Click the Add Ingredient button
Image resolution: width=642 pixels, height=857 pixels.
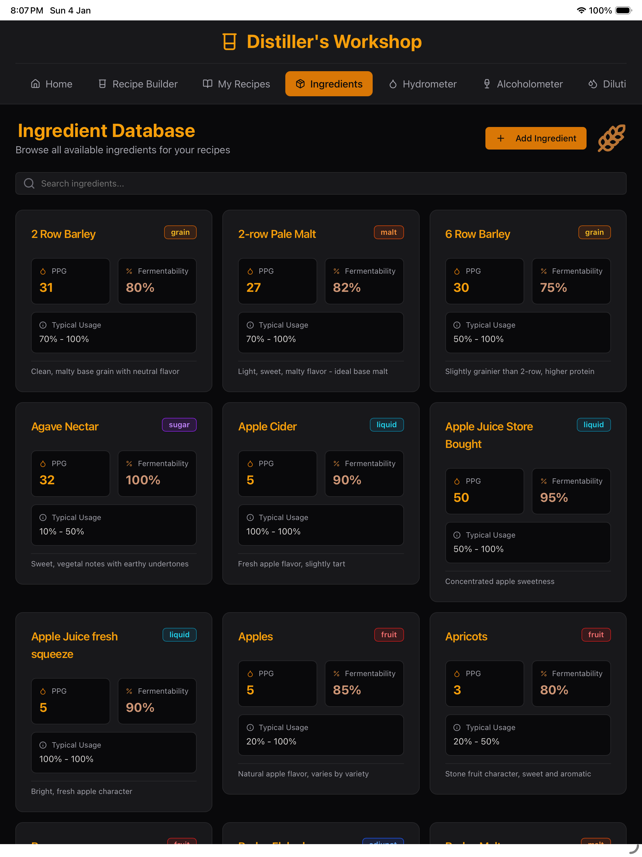coord(536,138)
